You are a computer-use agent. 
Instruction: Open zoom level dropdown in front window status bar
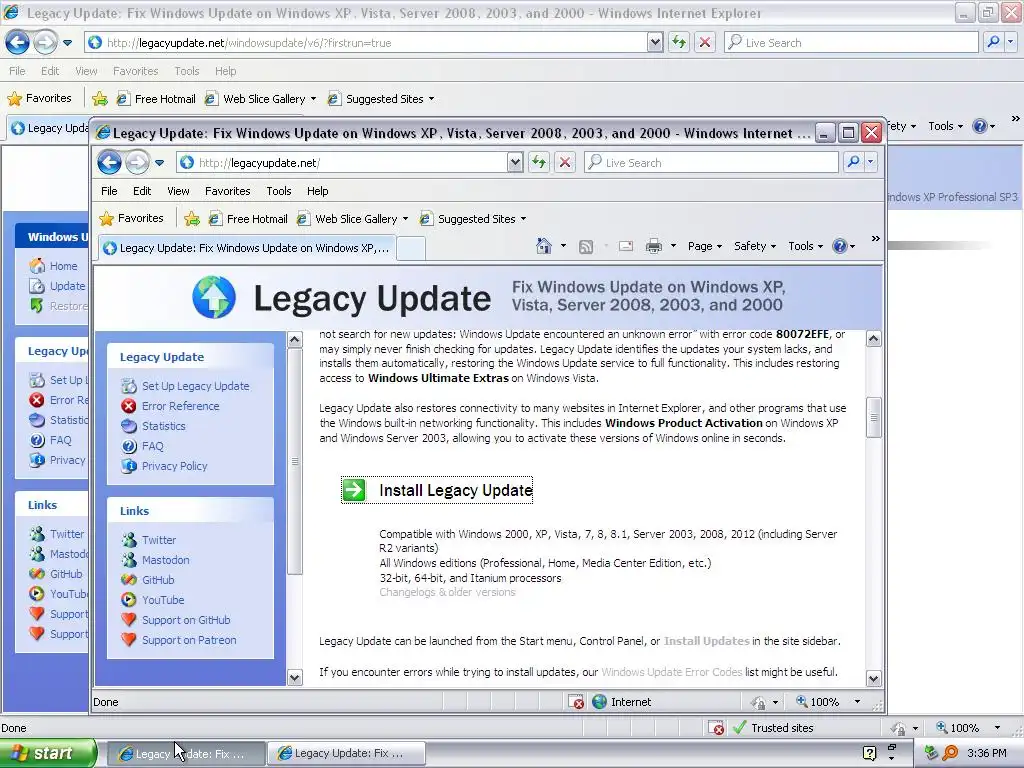857,702
